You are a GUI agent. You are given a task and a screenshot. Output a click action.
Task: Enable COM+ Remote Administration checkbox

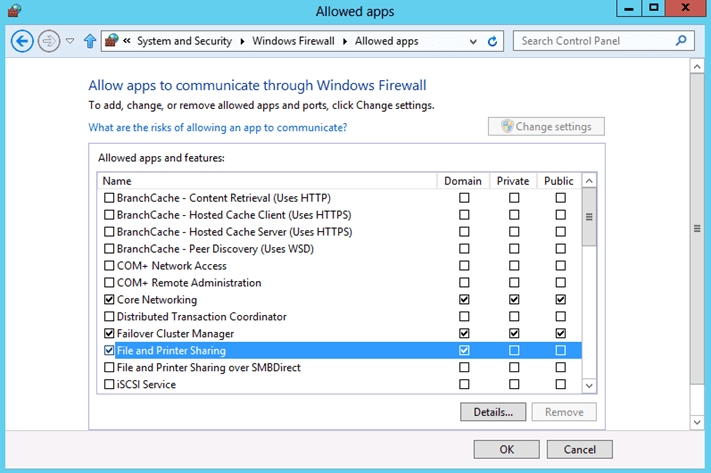[x=109, y=283]
